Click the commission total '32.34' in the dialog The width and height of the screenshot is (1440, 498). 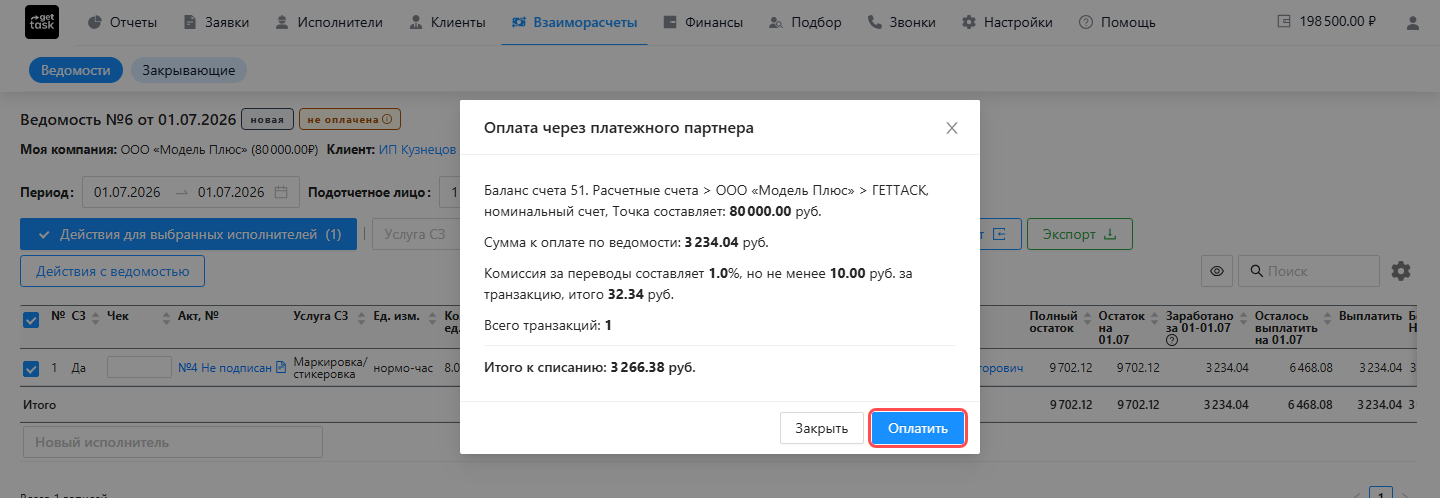625,294
